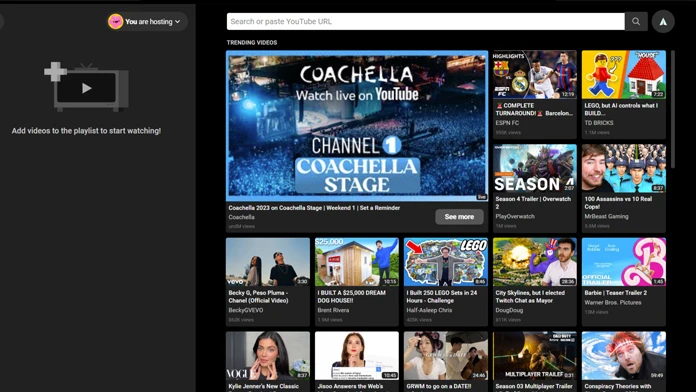Open '100 Assassins vs 10 Real Cops' thumbnail
Image resolution: width=696 pixels, height=392 pixels.
624,168
